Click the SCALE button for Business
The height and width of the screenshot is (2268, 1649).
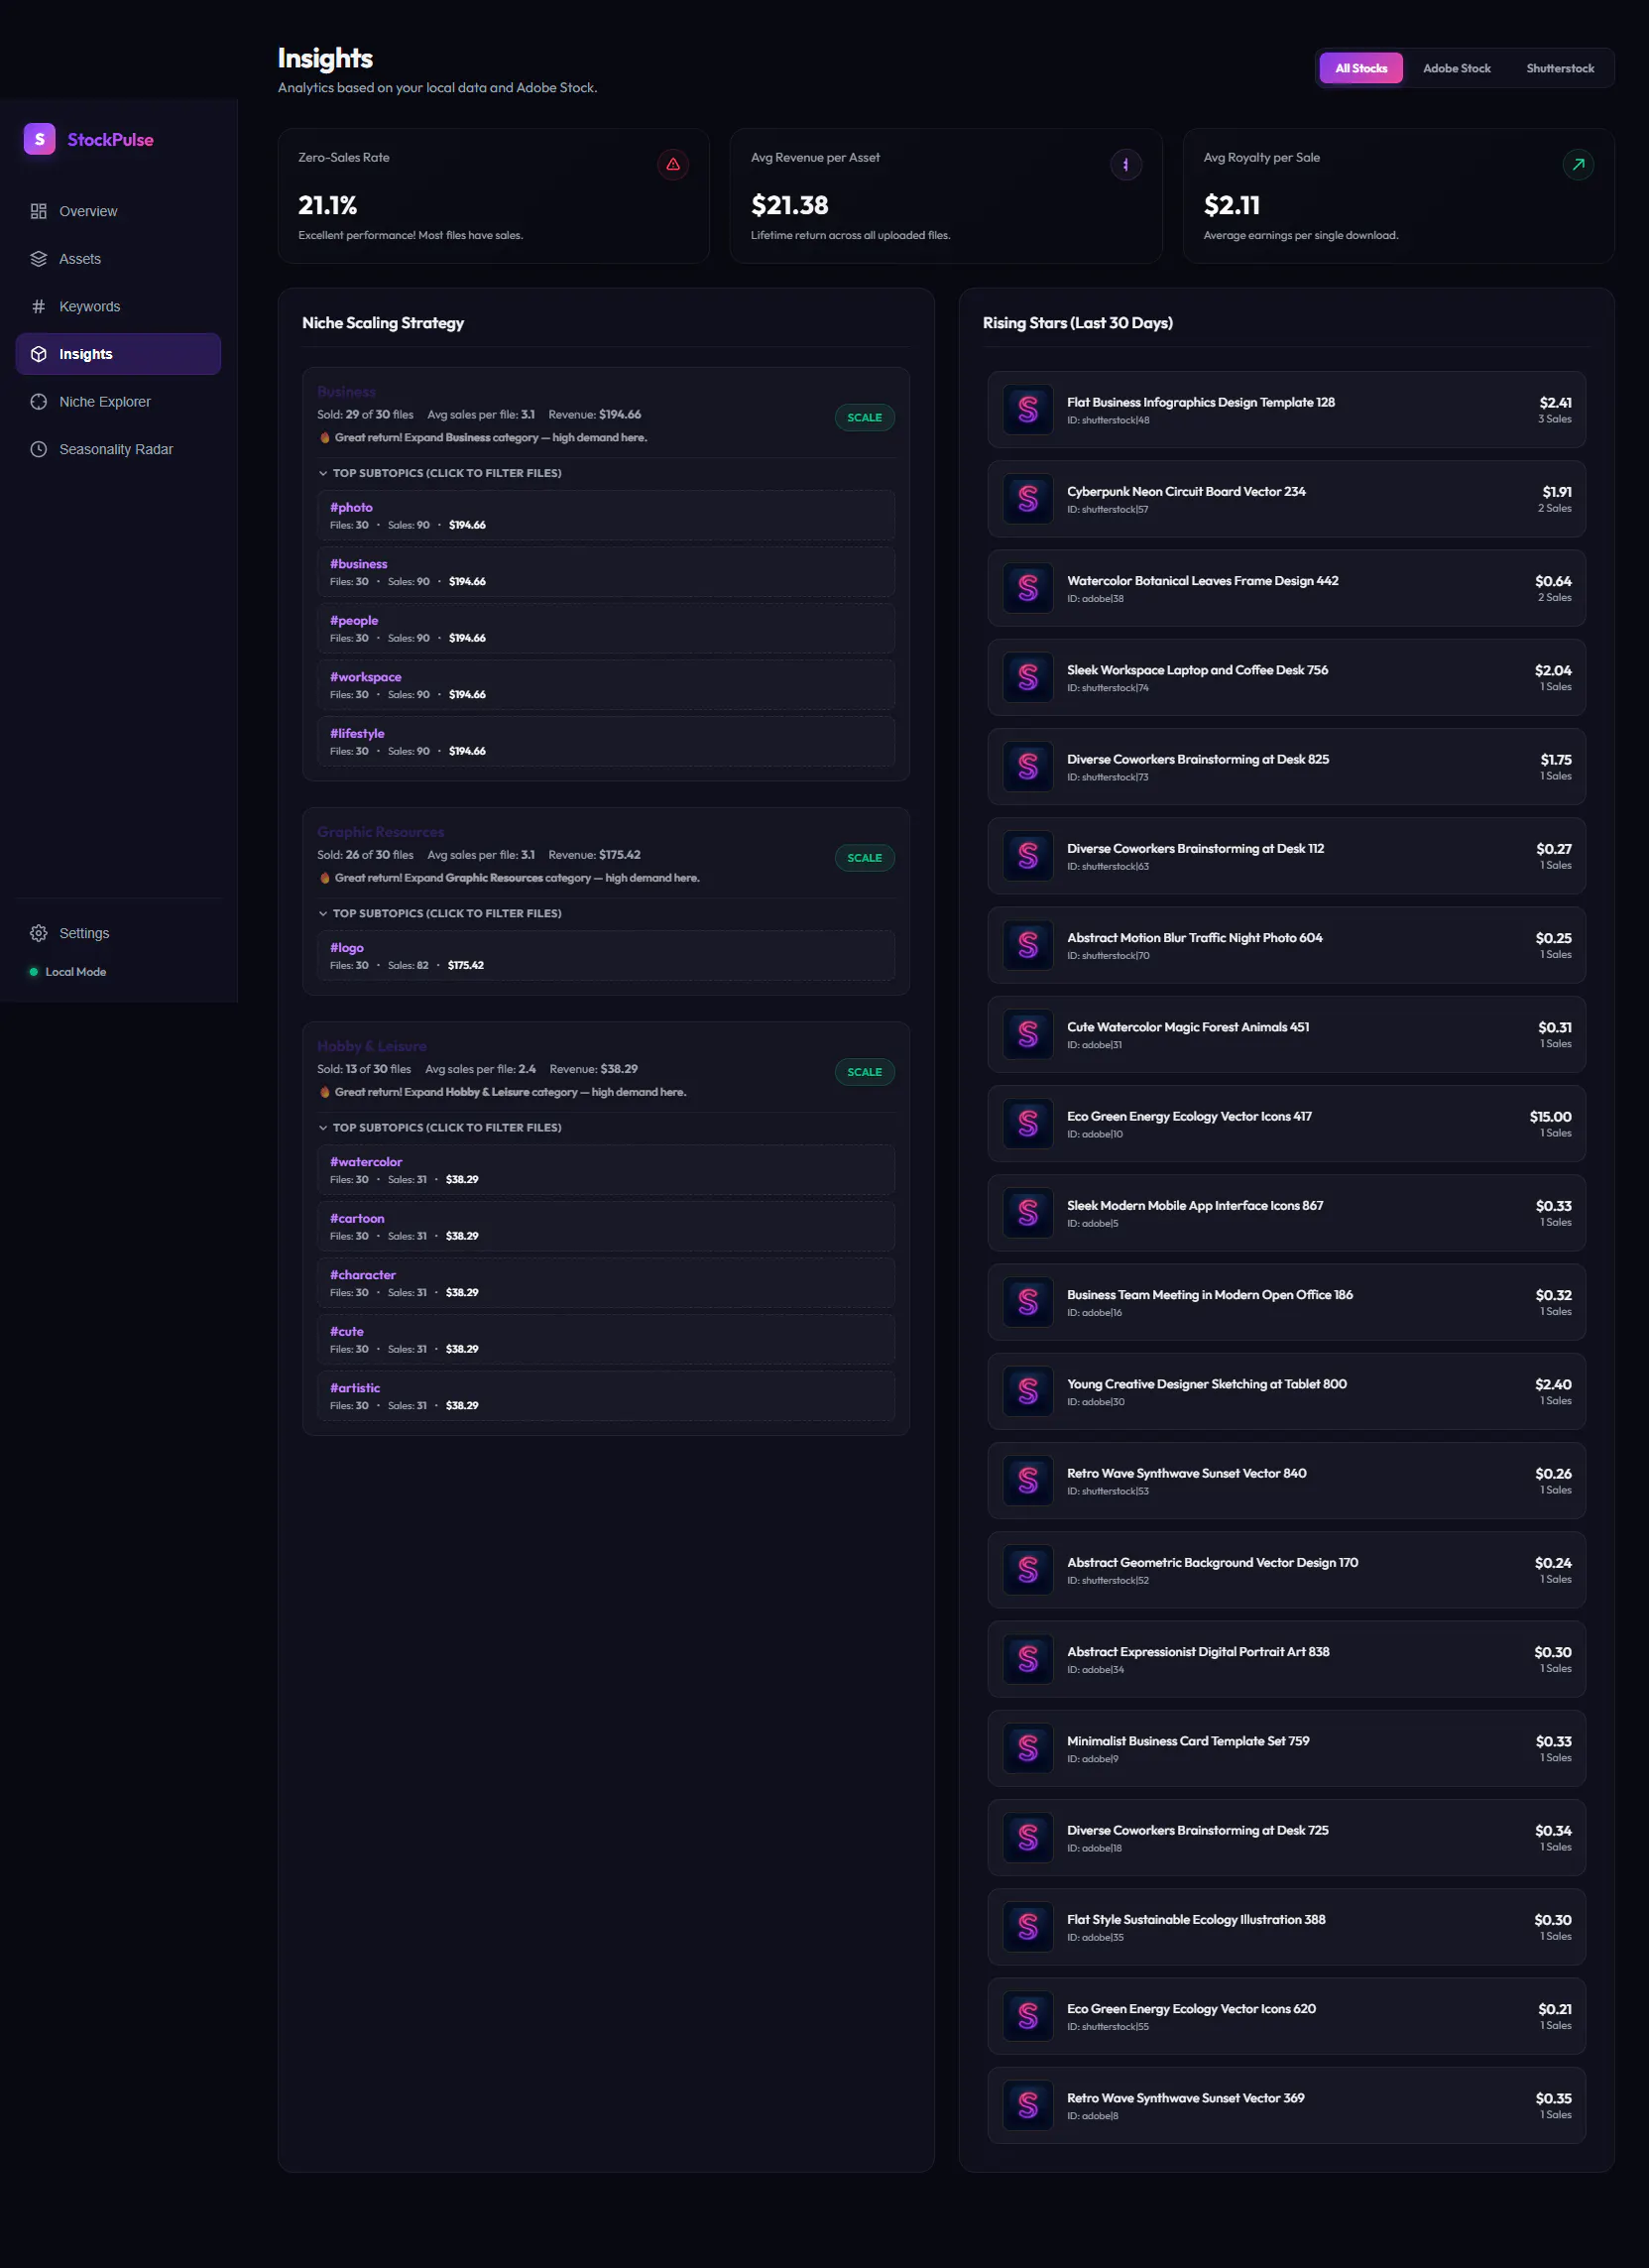(864, 417)
